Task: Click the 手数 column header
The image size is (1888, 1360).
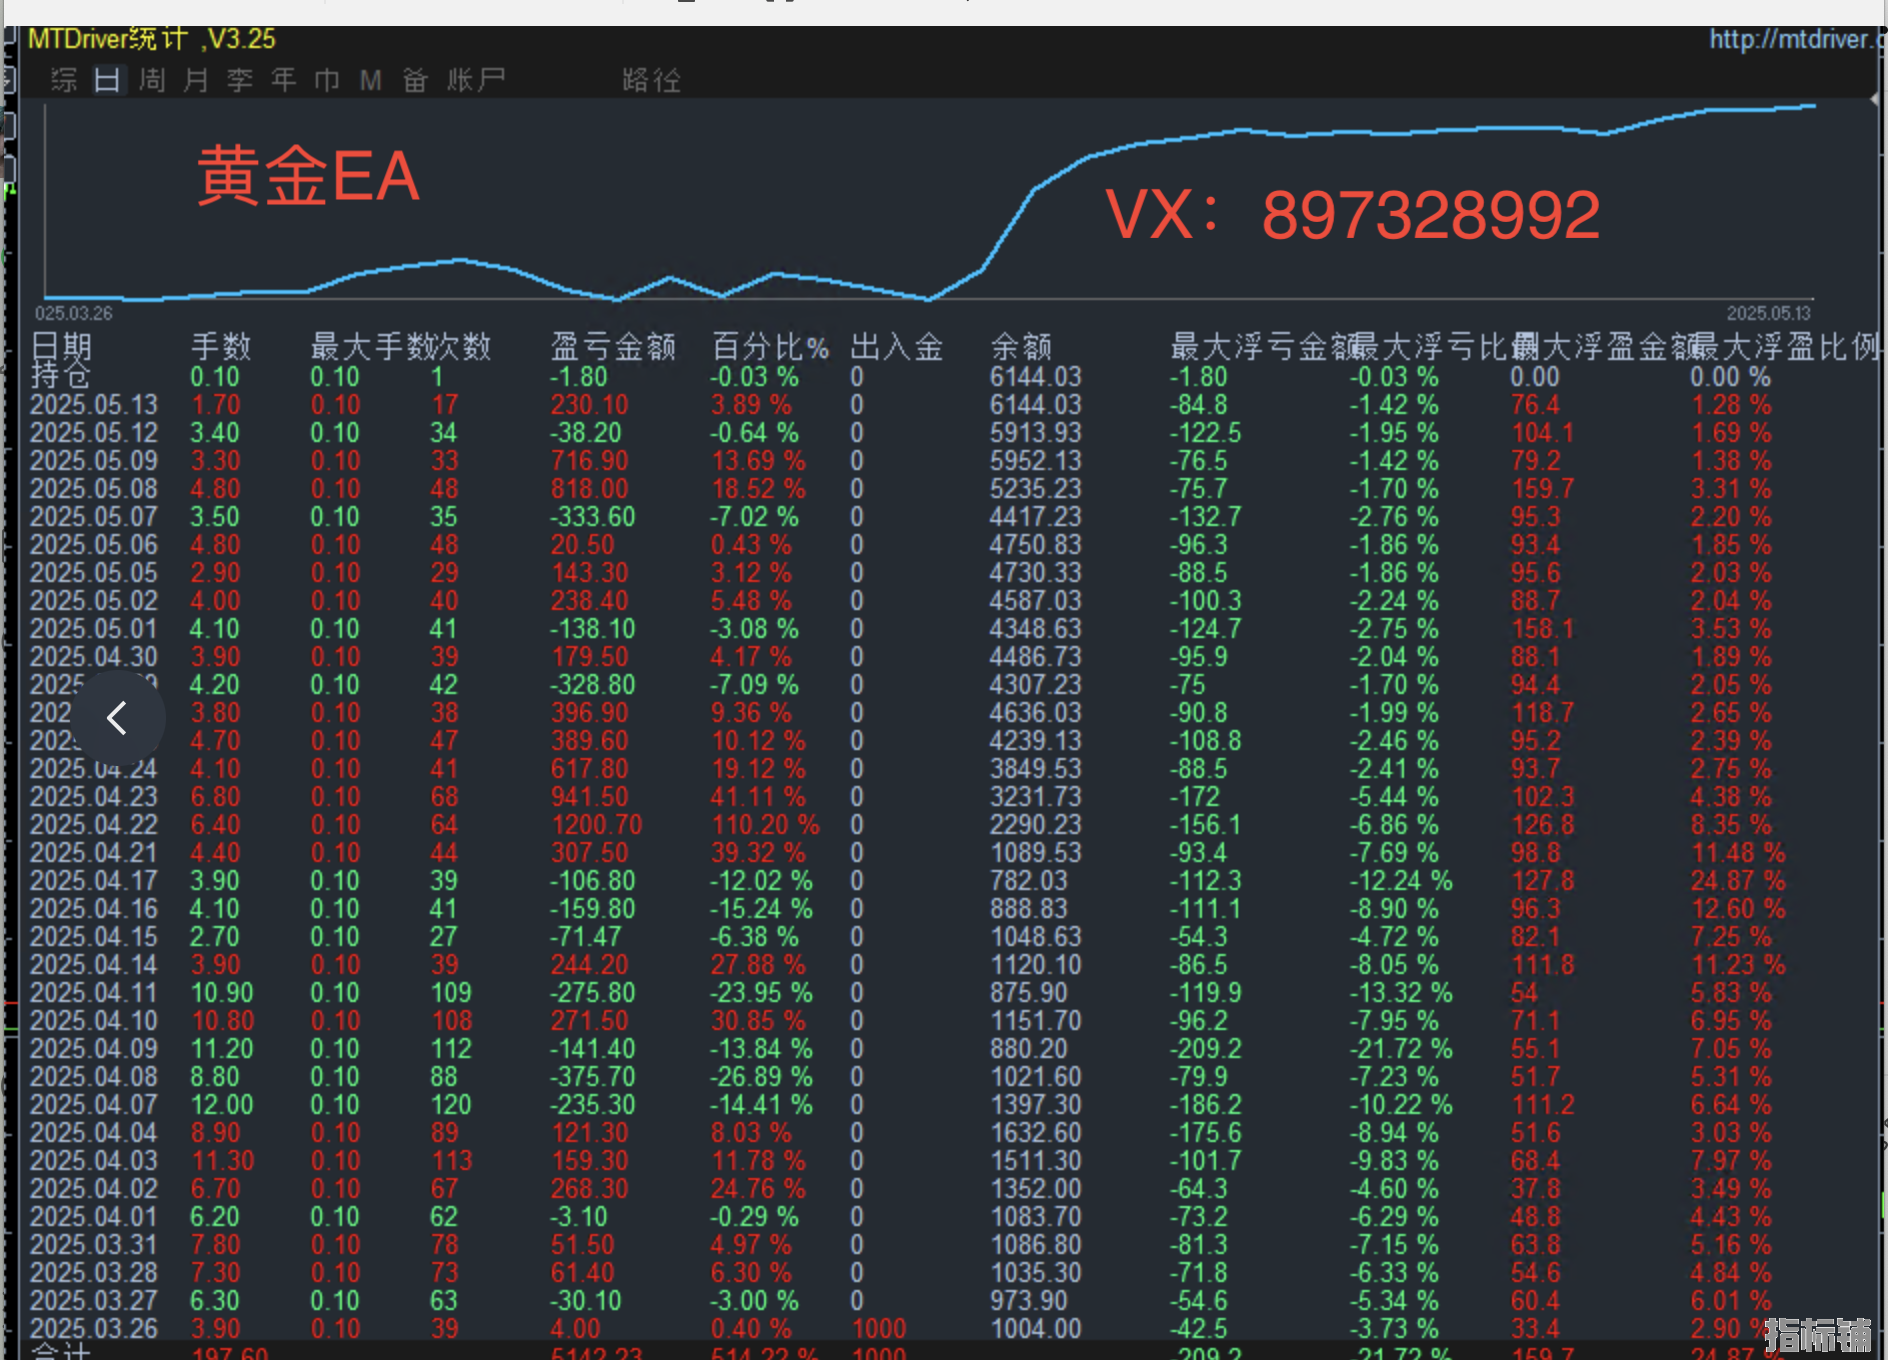Action: pos(221,347)
